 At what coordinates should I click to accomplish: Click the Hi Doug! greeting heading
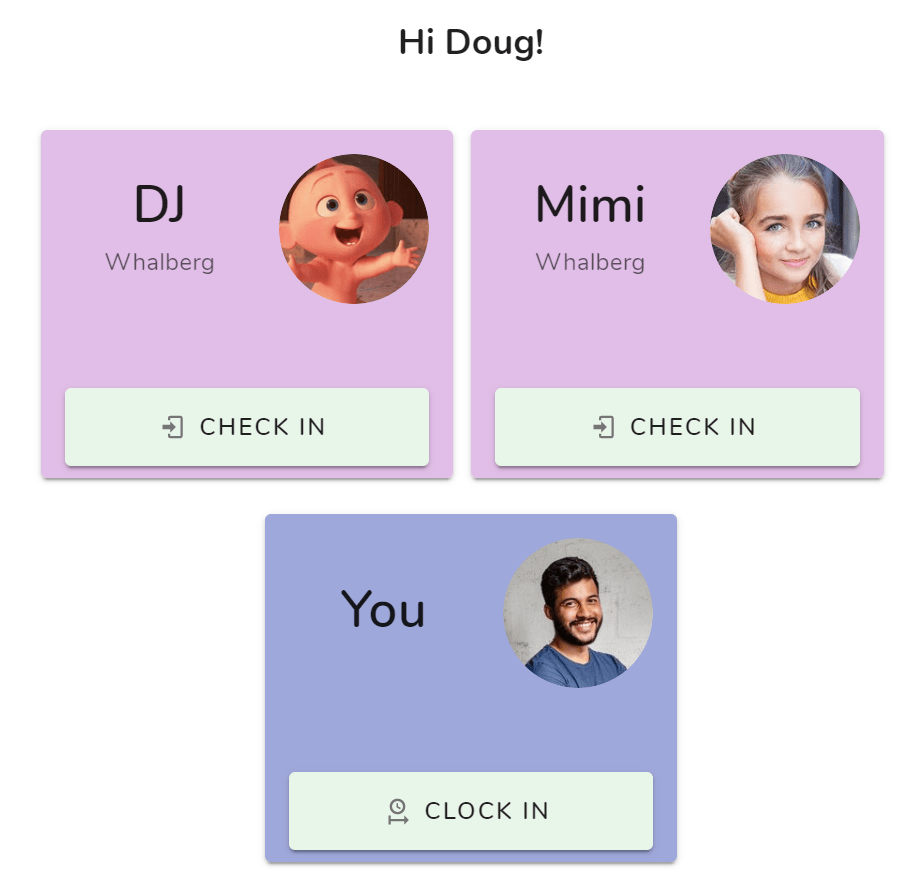(471, 42)
